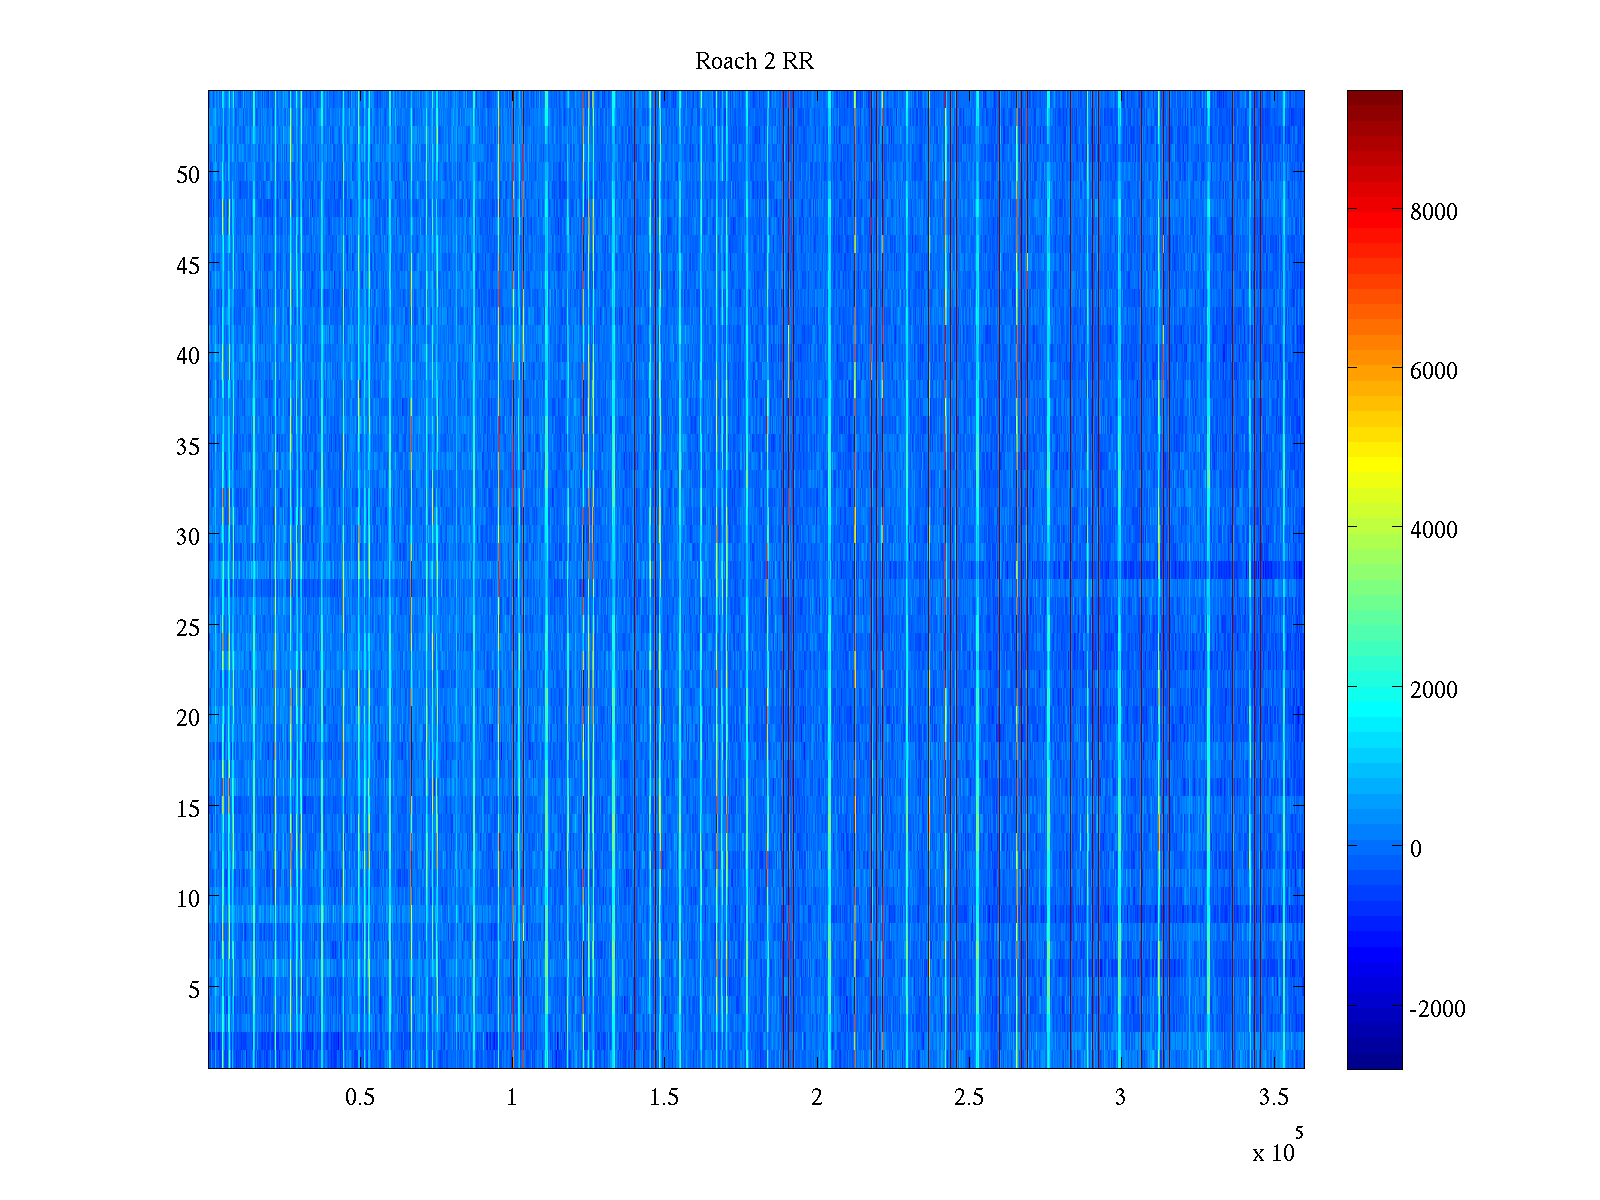Click the 'Roach 2 RR' plot title
The height and width of the screenshot is (1200, 1600).
click(754, 62)
